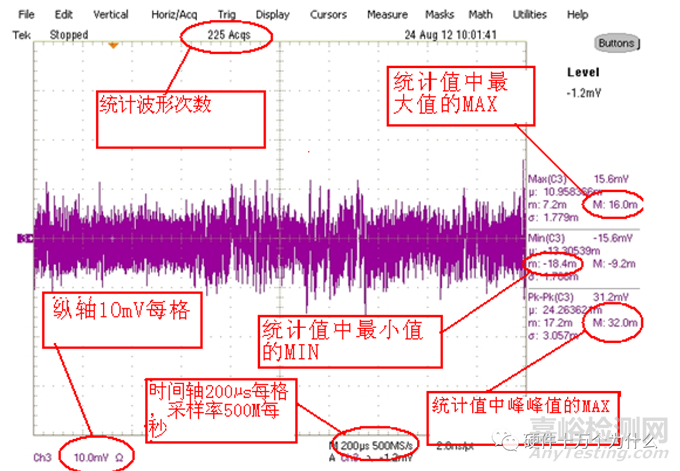
Task: Open the Utilities menu
Action: (x=529, y=16)
